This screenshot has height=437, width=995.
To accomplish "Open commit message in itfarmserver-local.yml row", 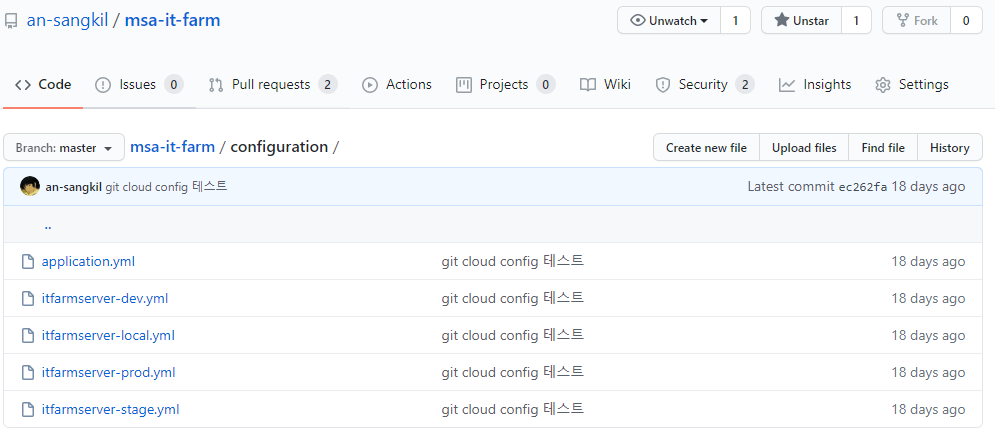I will (x=513, y=336).
